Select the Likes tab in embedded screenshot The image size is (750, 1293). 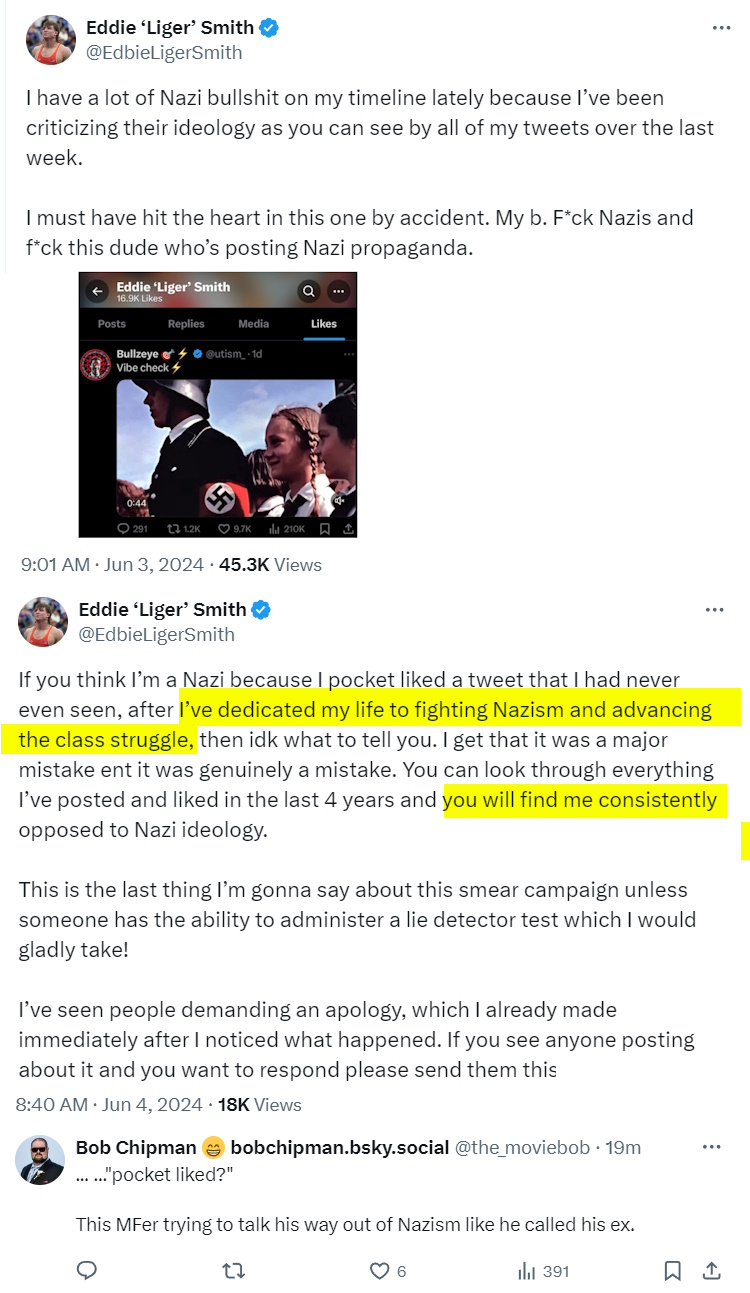click(x=324, y=324)
